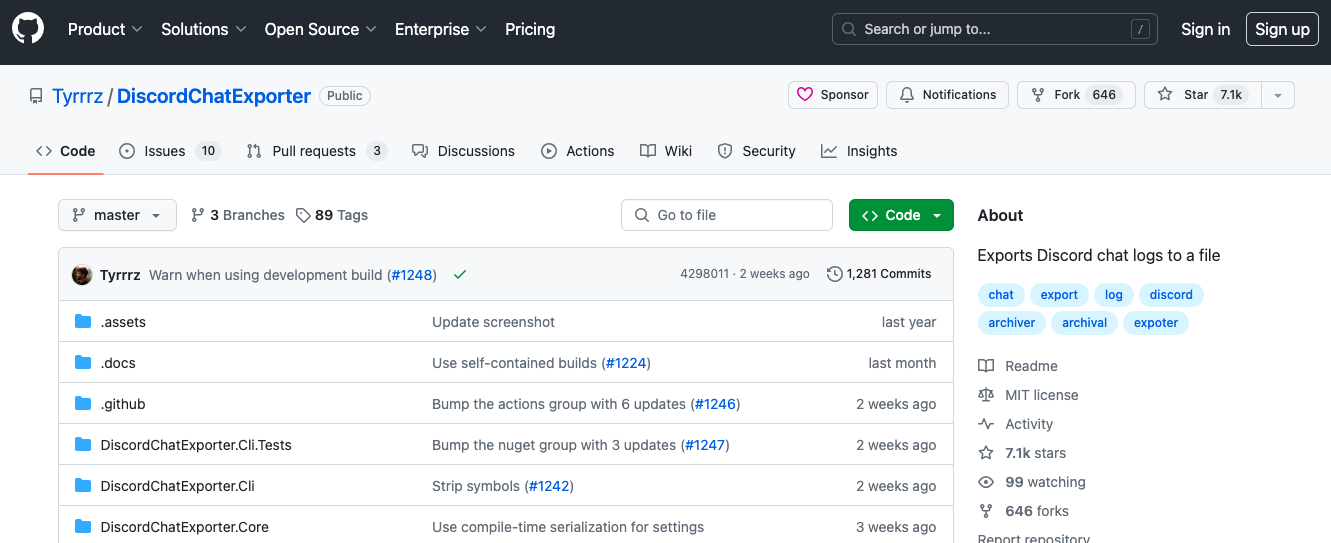
Task: Select the Code tab
Action: [x=66, y=151]
